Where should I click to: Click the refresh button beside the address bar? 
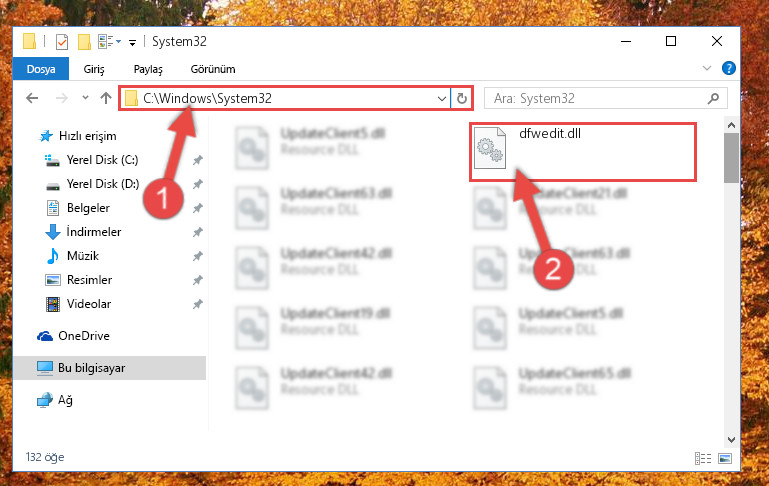click(x=461, y=99)
